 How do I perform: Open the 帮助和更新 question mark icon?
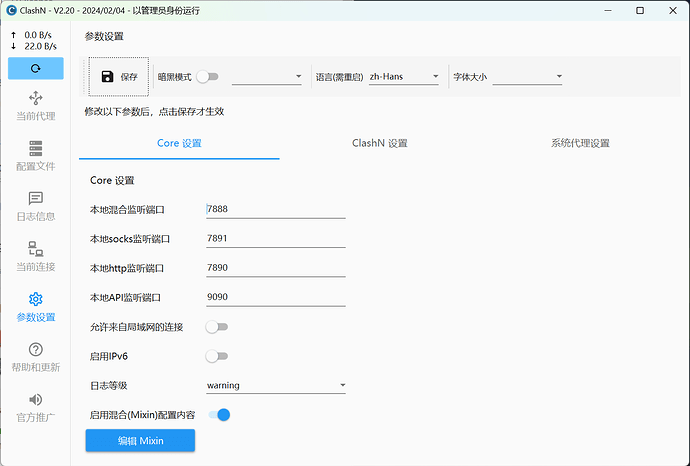[x=36, y=349]
